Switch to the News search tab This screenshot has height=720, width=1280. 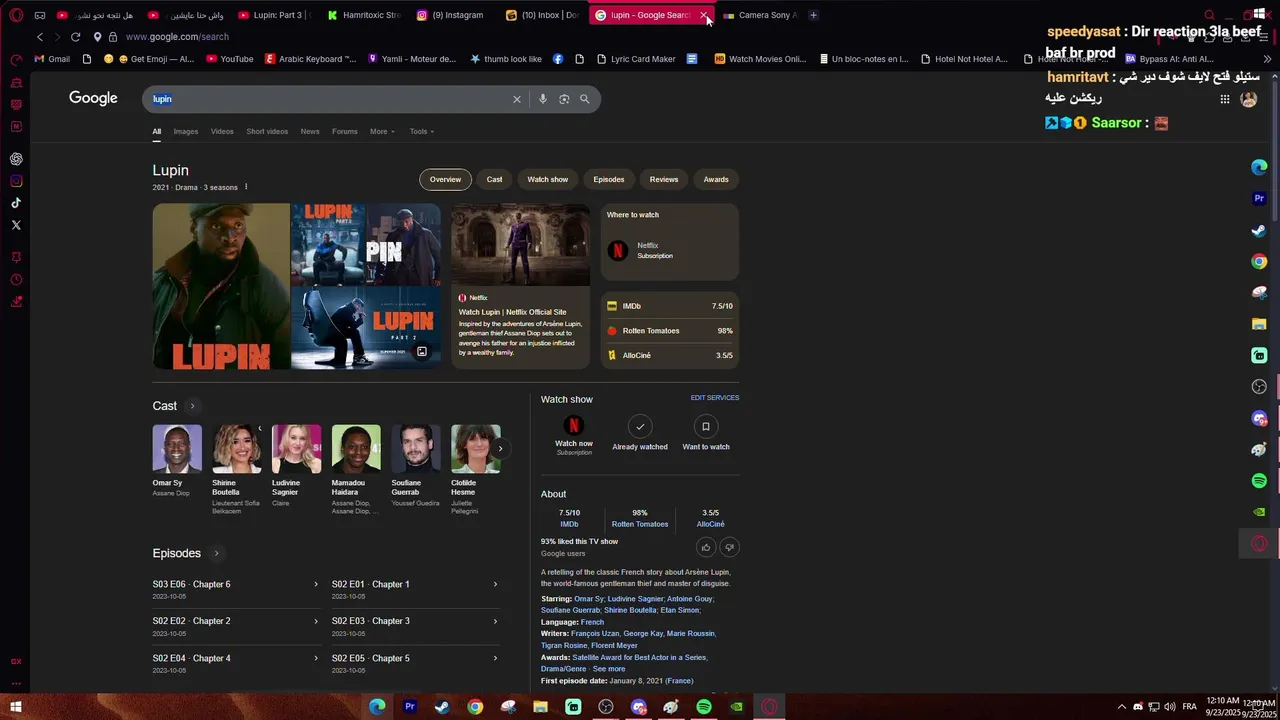tap(310, 131)
